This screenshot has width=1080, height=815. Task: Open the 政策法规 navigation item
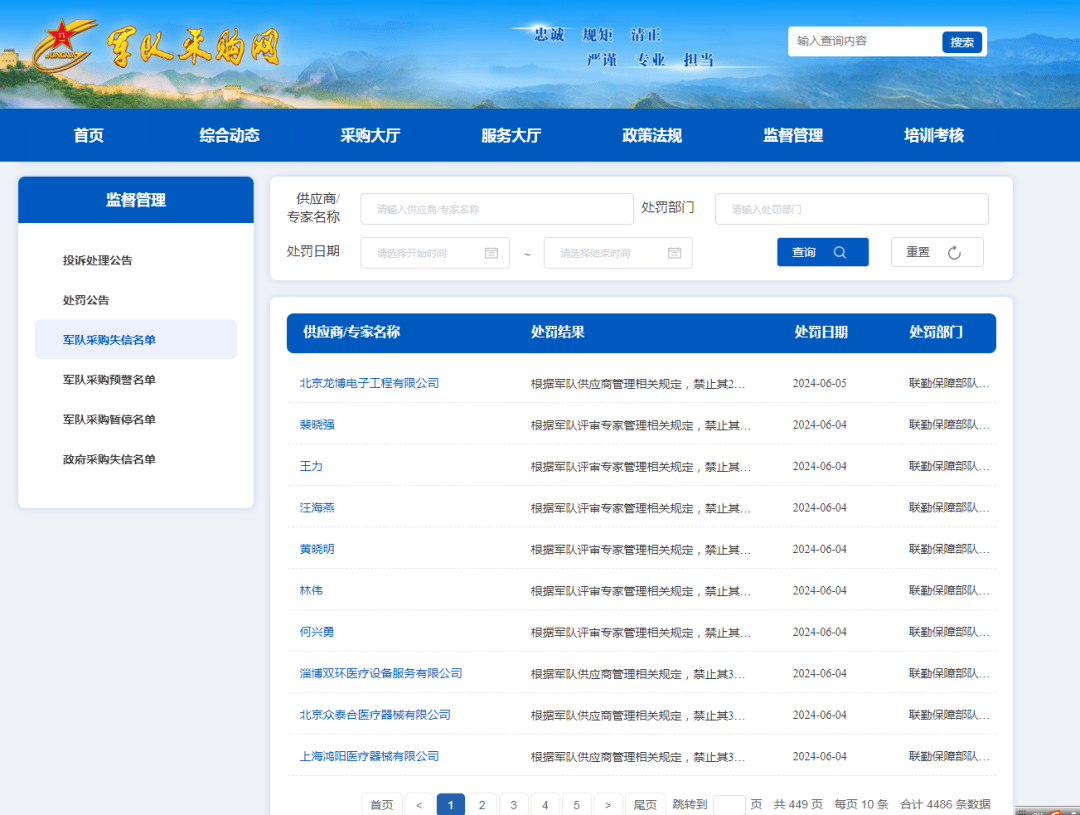652,135
